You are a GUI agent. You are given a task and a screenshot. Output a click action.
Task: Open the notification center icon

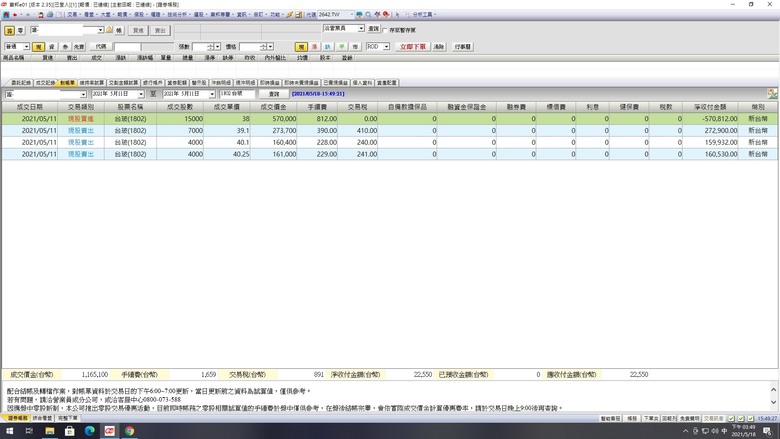pos(768,431)
